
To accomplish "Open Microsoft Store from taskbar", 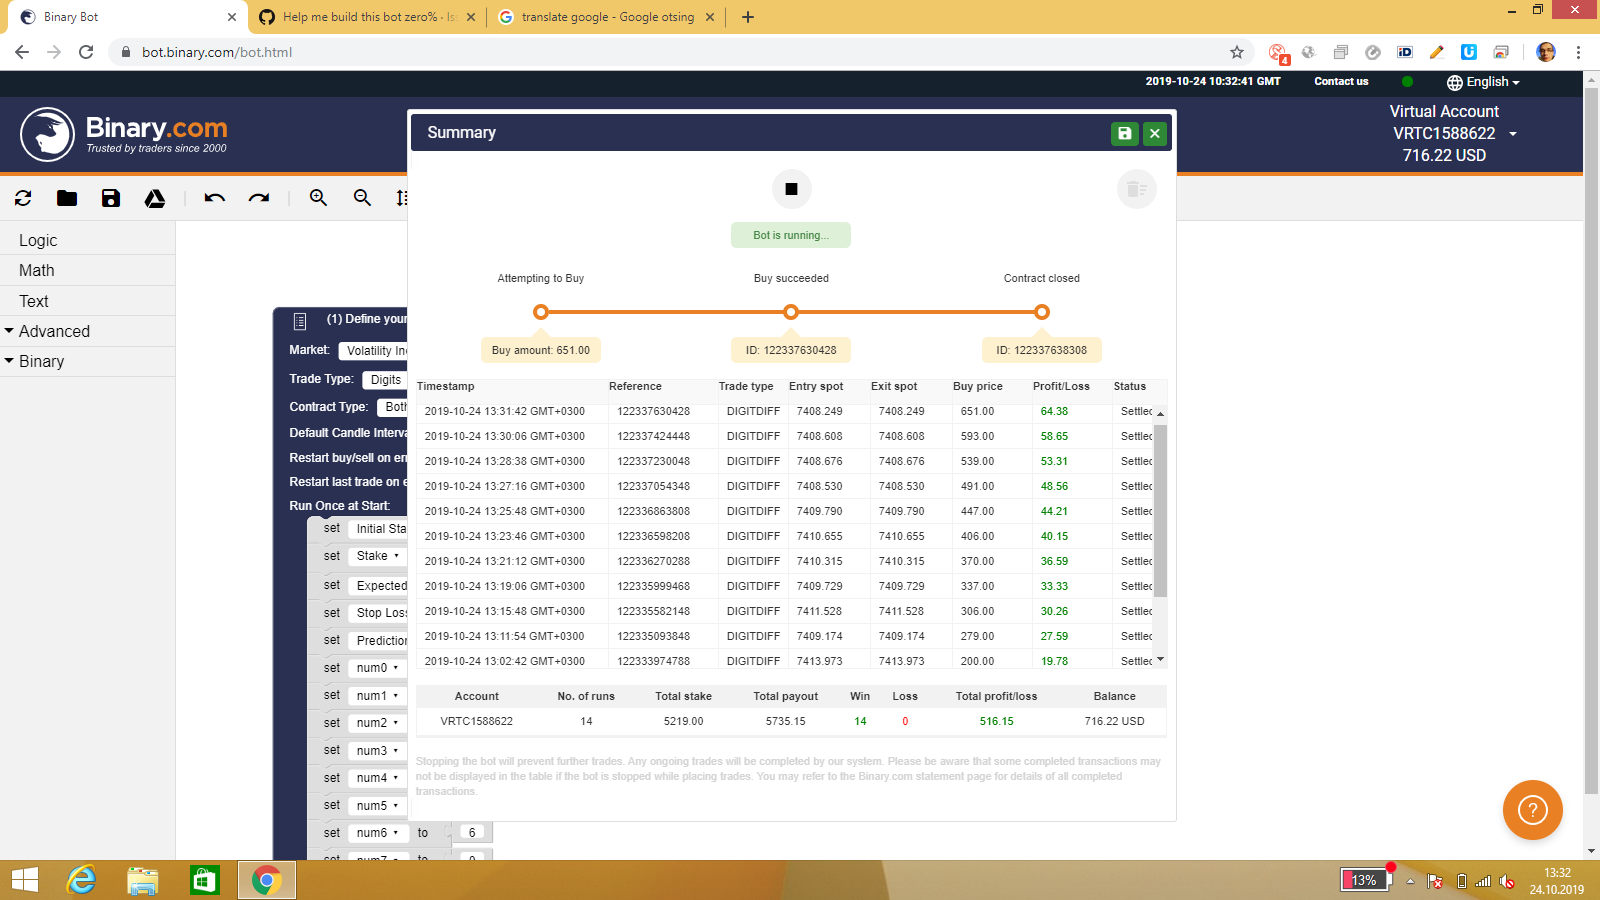I will [x=205, y=880].
